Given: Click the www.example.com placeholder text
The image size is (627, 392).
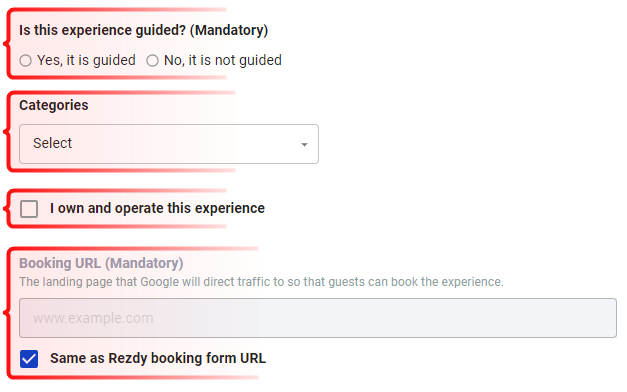Looking at the screenshot, I should point(93,318).
